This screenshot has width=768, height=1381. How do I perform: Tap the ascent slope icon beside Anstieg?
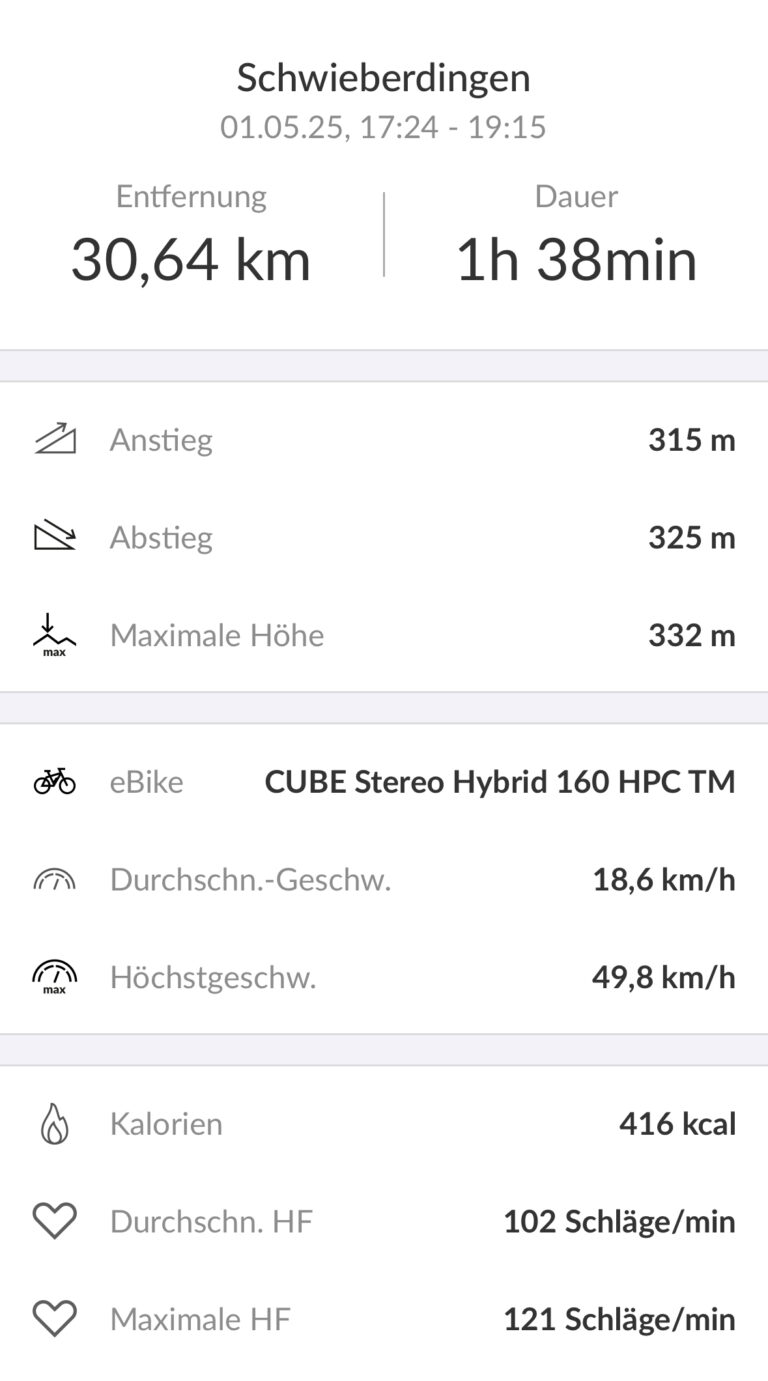coord(55,439)
